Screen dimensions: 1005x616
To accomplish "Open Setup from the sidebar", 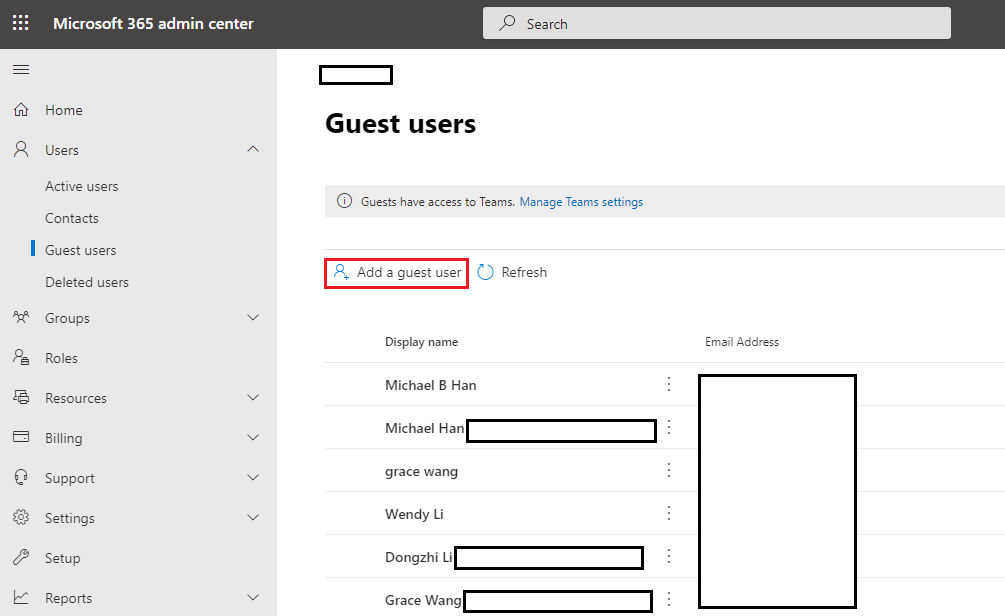I will click(x=62, y=558).
